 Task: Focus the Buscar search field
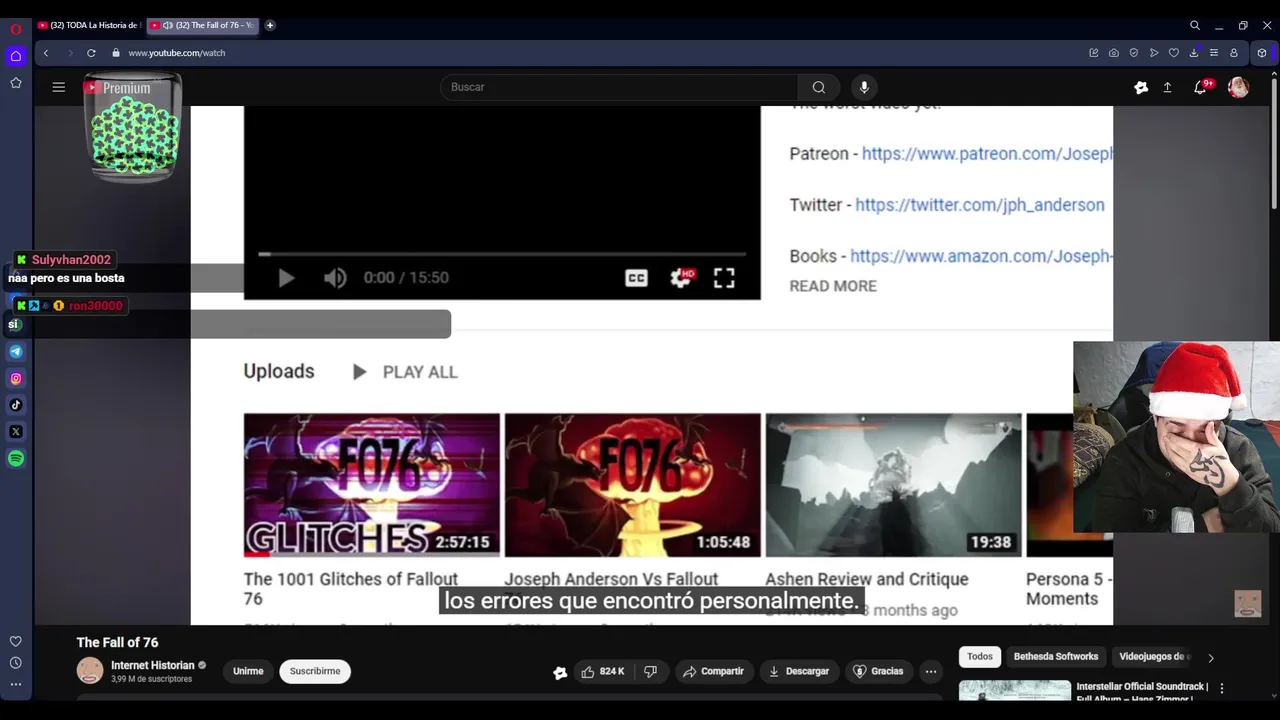620,87
